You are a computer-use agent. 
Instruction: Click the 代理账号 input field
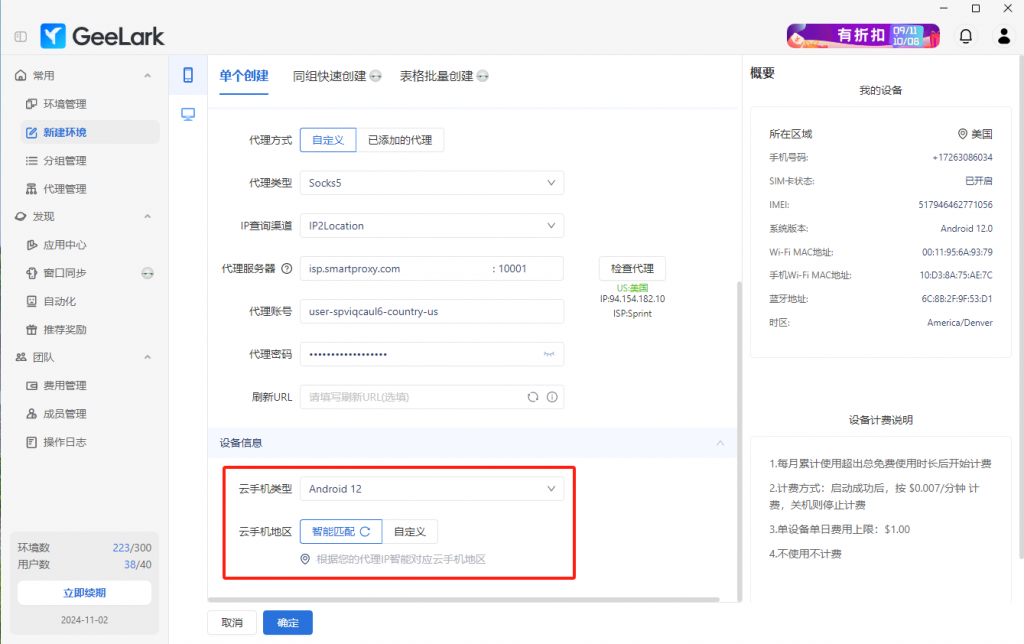(x=432, y=311)
